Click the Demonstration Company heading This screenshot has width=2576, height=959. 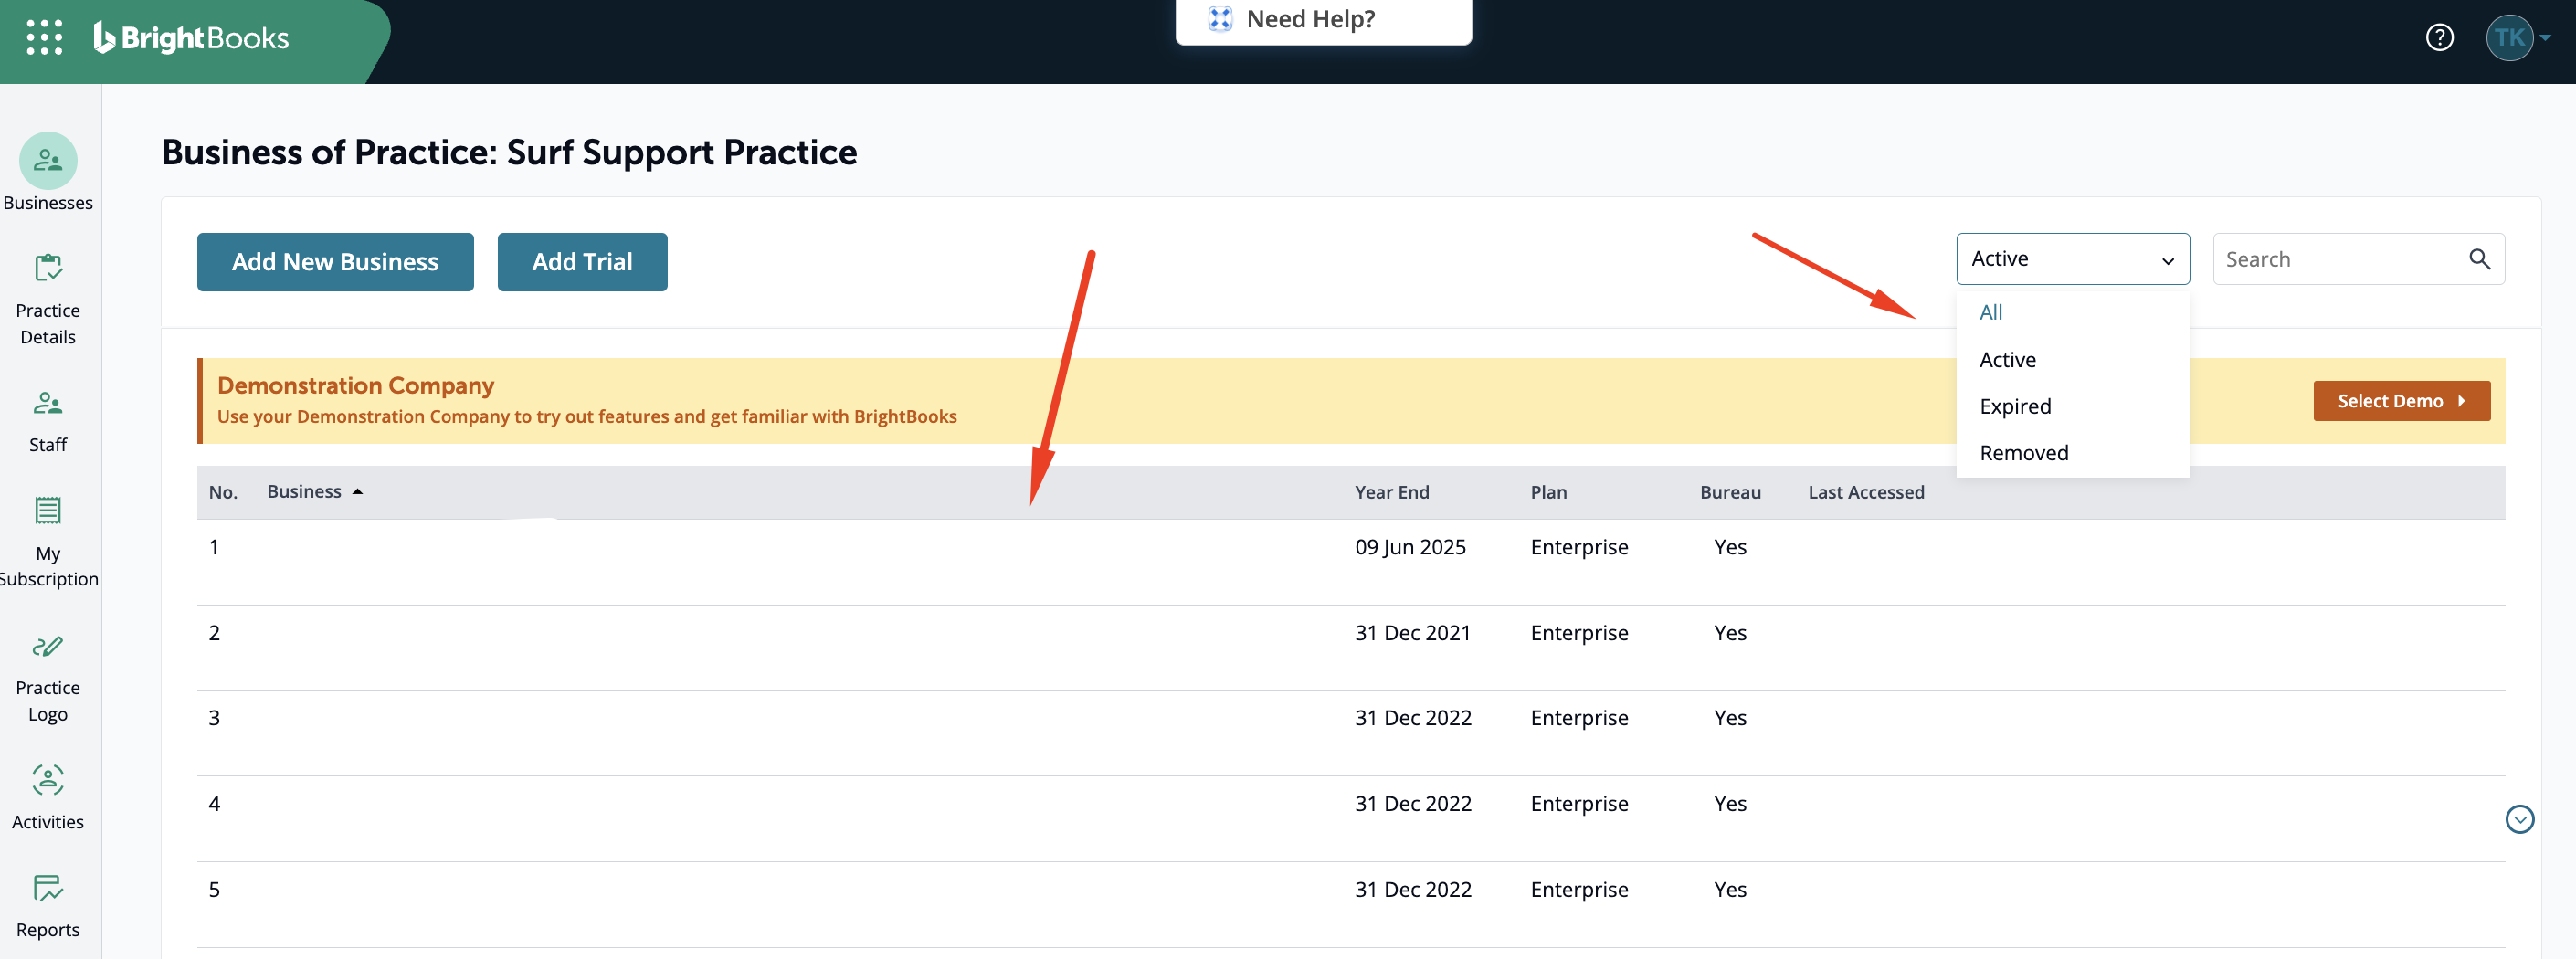[355, 385]
